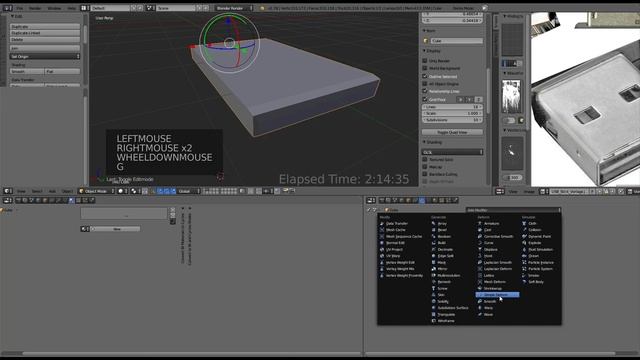The height and width of the screenshot is (360, 640).
Task: Click the Collision modifier icon
Action: pyautogui.click(x=524, y=230)
